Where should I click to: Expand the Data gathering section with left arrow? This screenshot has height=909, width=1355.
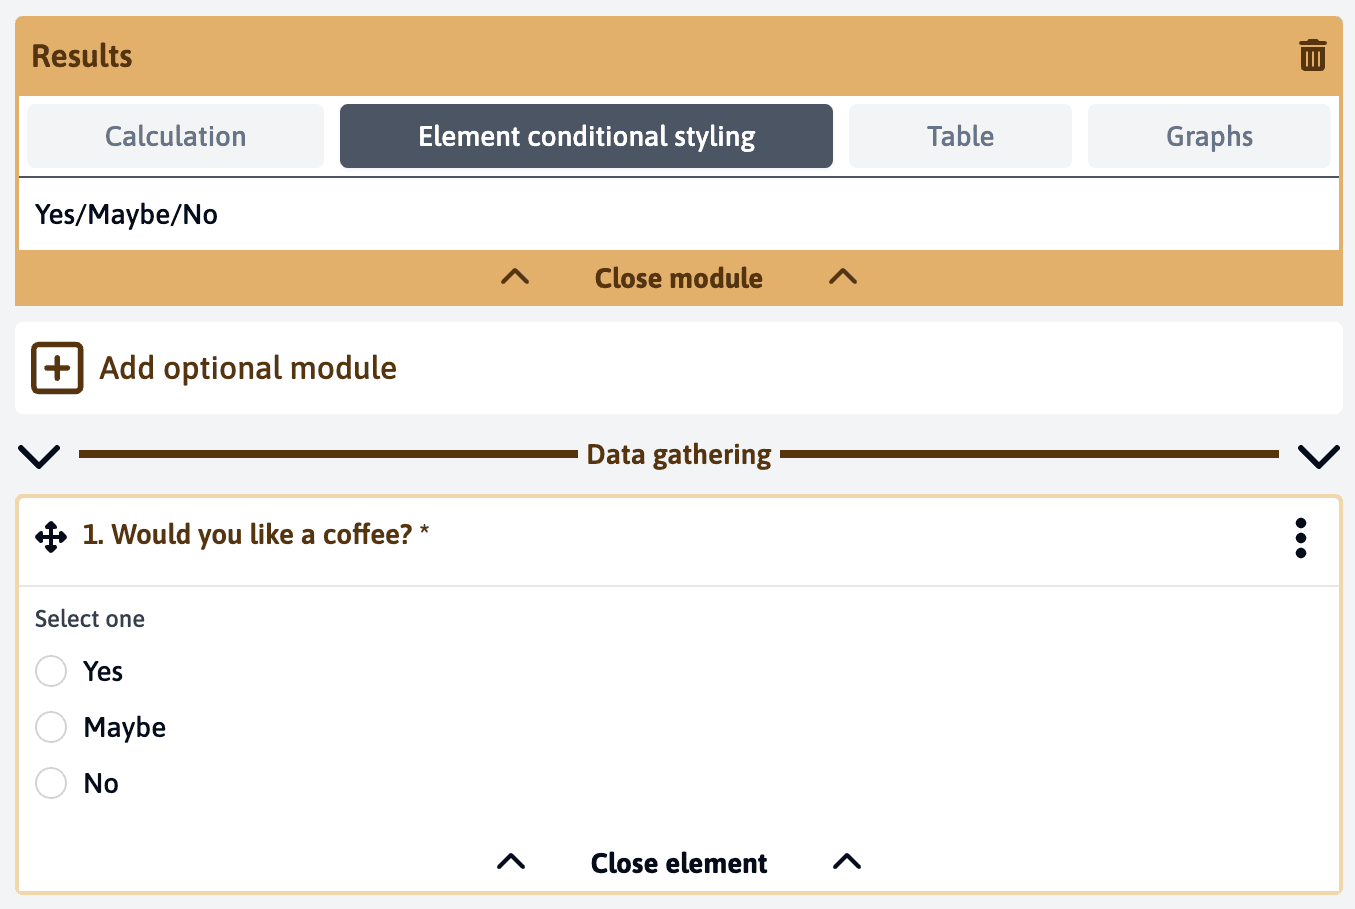(39, 456)
